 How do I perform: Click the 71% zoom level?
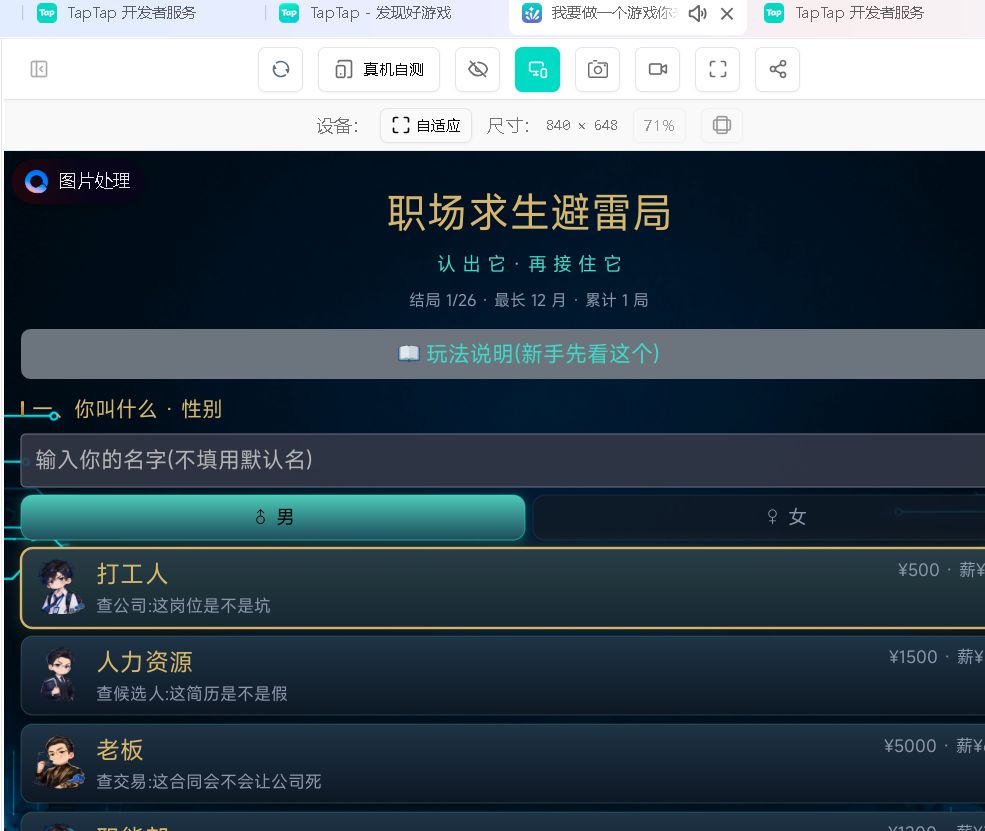click(659, 126)
